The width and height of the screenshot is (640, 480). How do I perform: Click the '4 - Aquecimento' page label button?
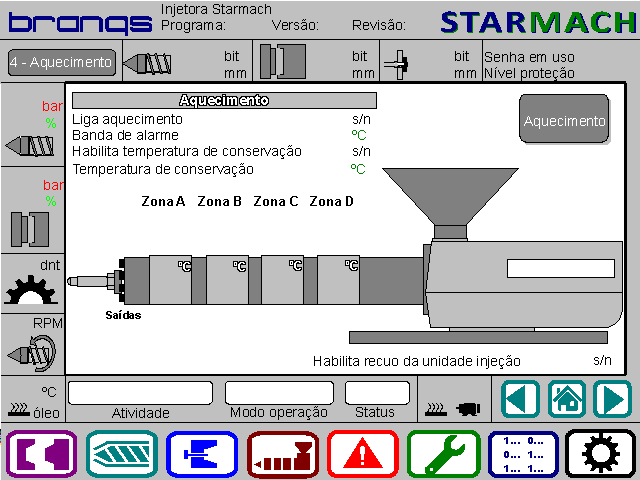62,62
